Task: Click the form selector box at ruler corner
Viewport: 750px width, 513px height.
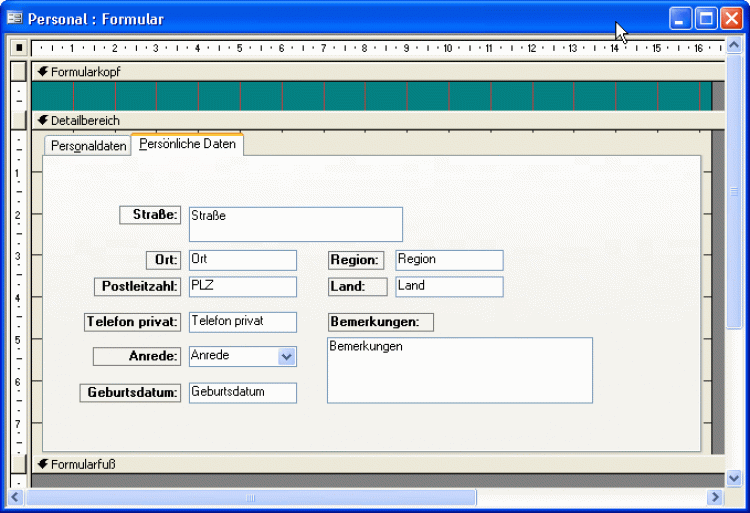Action: (18, 48)
